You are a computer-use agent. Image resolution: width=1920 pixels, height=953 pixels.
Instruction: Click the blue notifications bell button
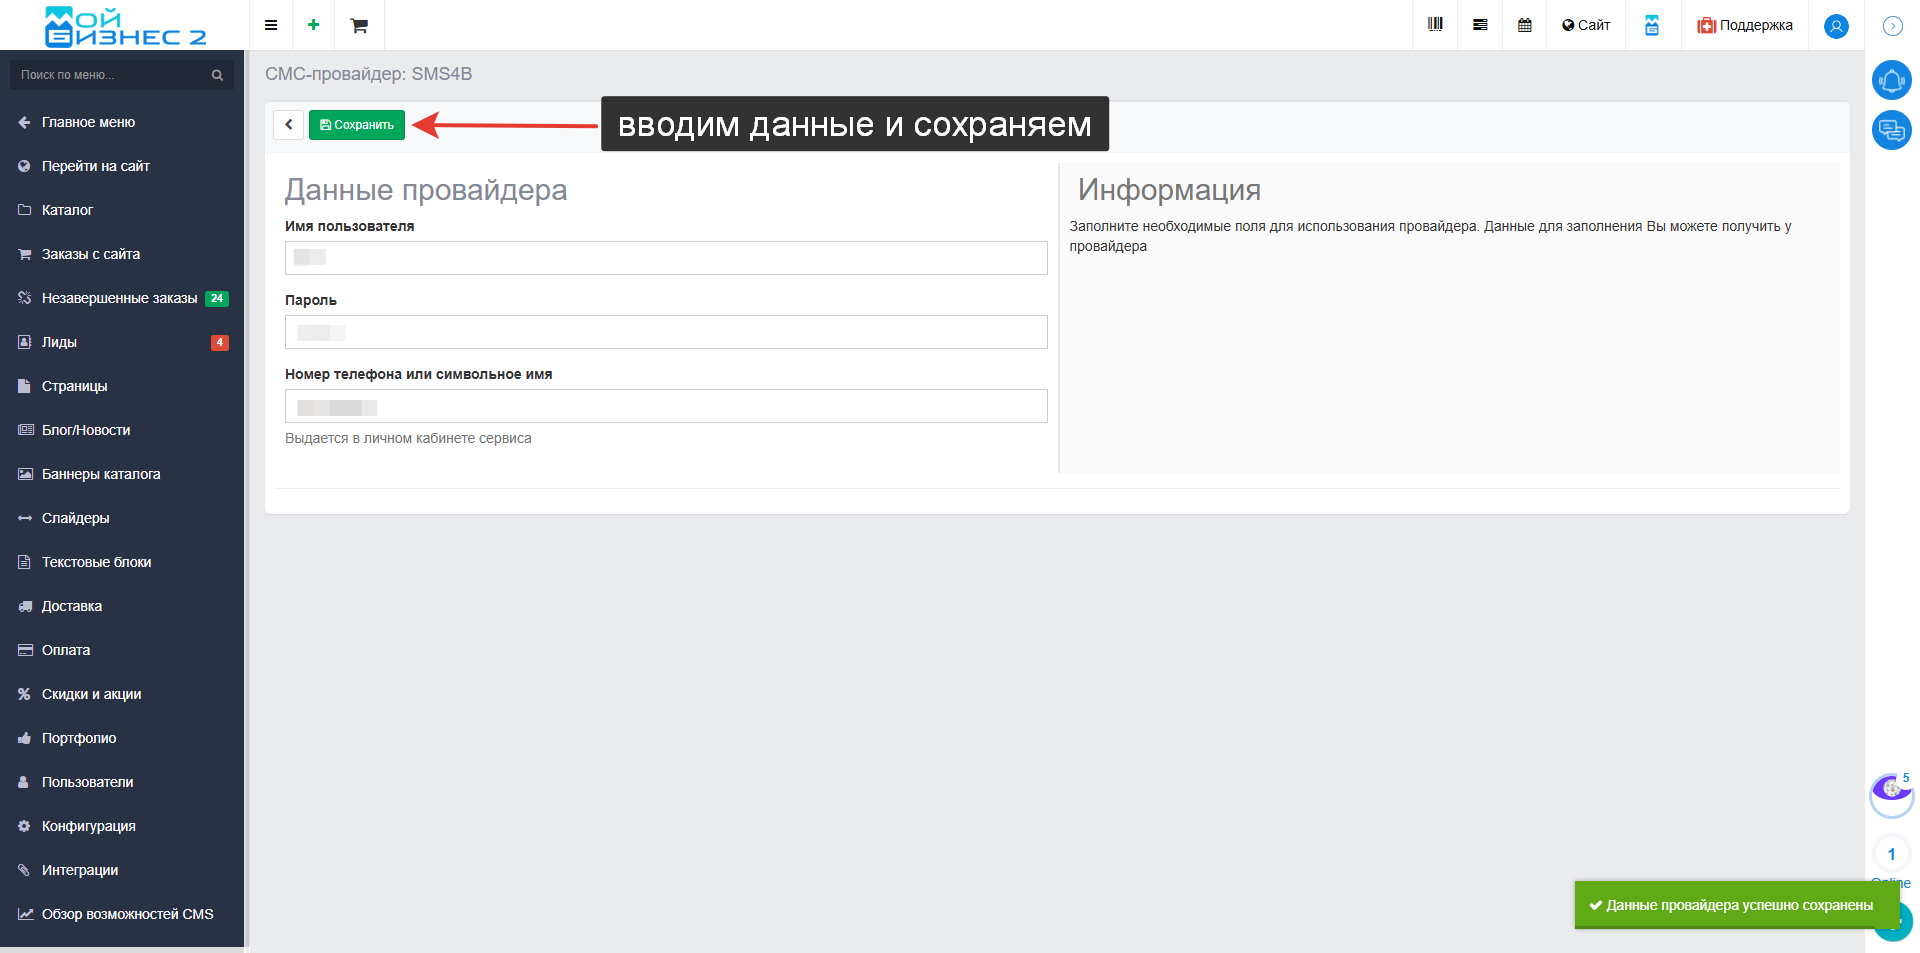(1892, 80)
